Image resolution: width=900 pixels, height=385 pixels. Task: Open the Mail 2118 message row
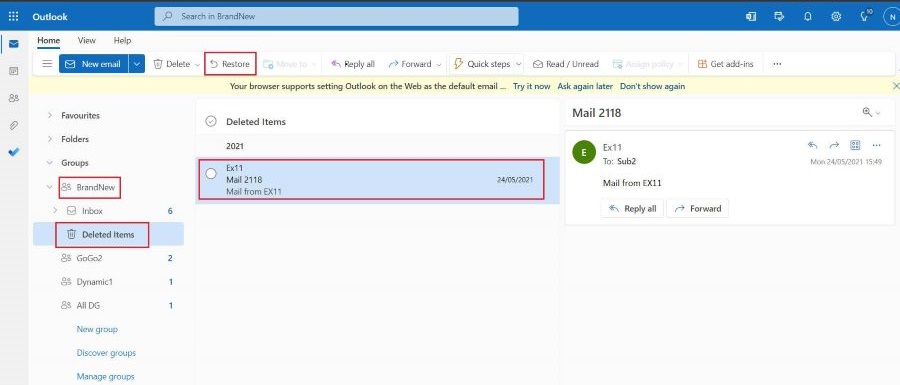click(378, 180)
